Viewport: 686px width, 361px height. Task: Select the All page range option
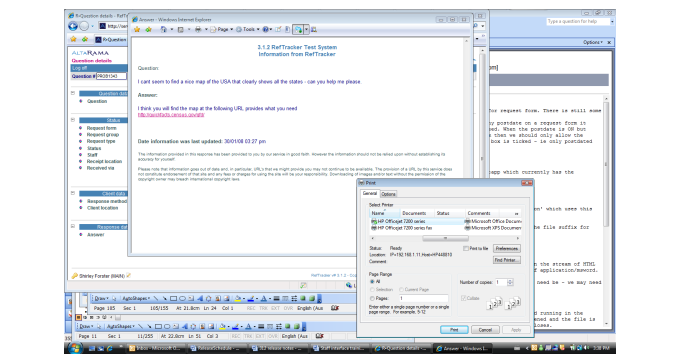[372, 282]
